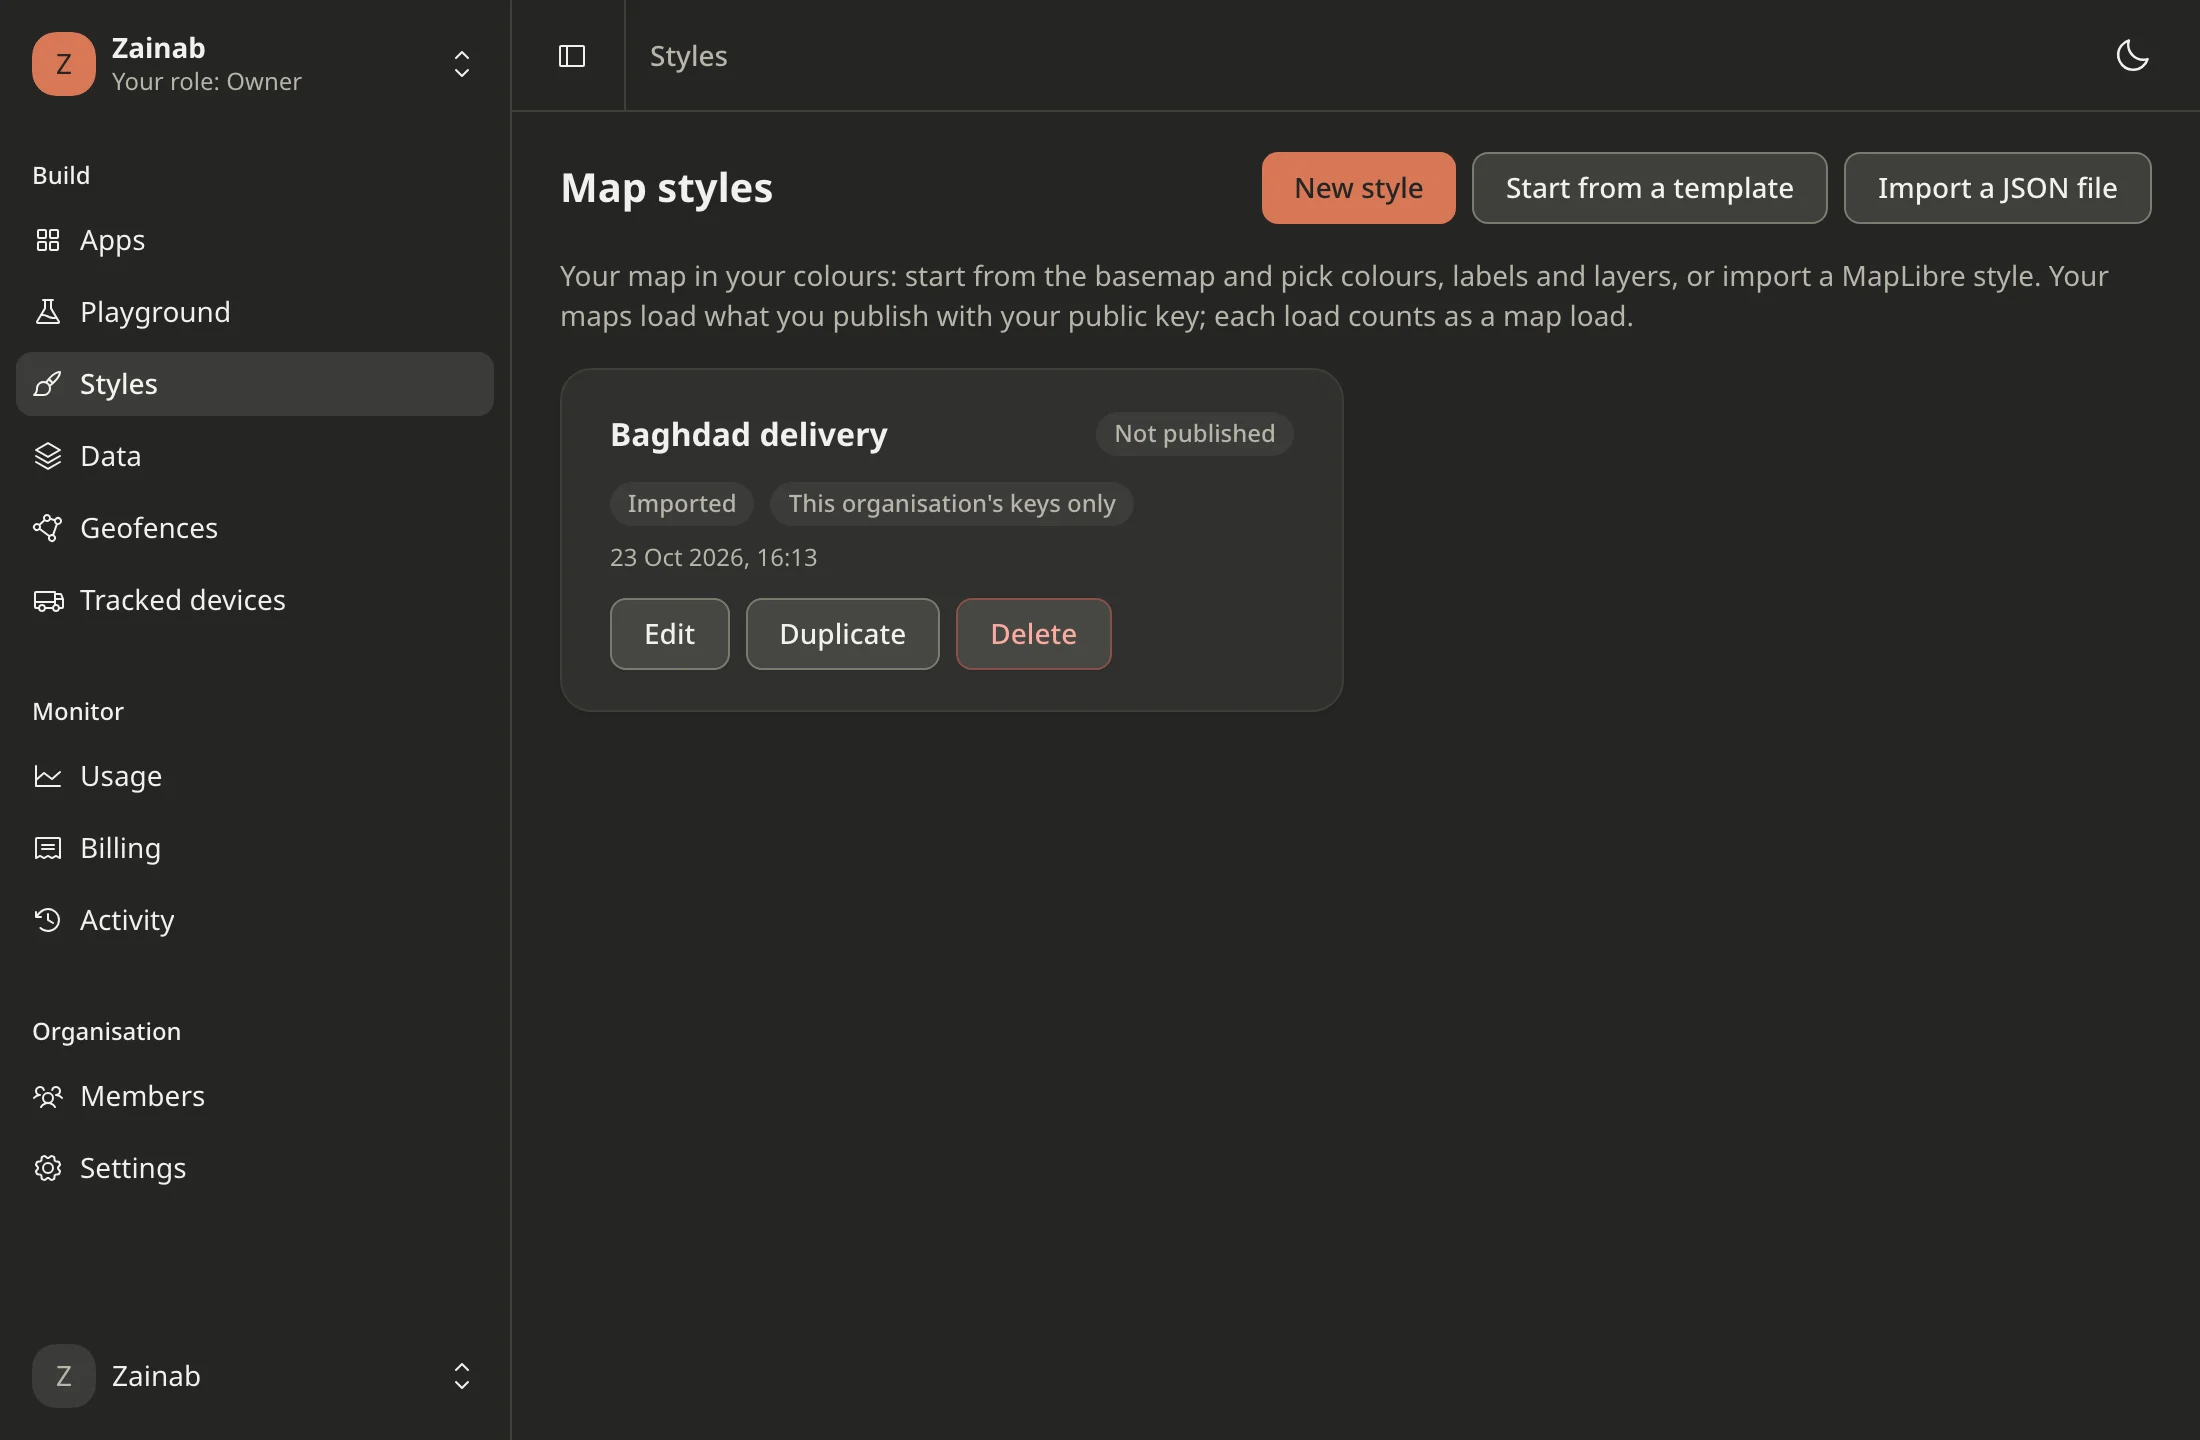Click the Geofences polygon icon
Viewport: 2200px width, 1440px height.
[48, 528]
